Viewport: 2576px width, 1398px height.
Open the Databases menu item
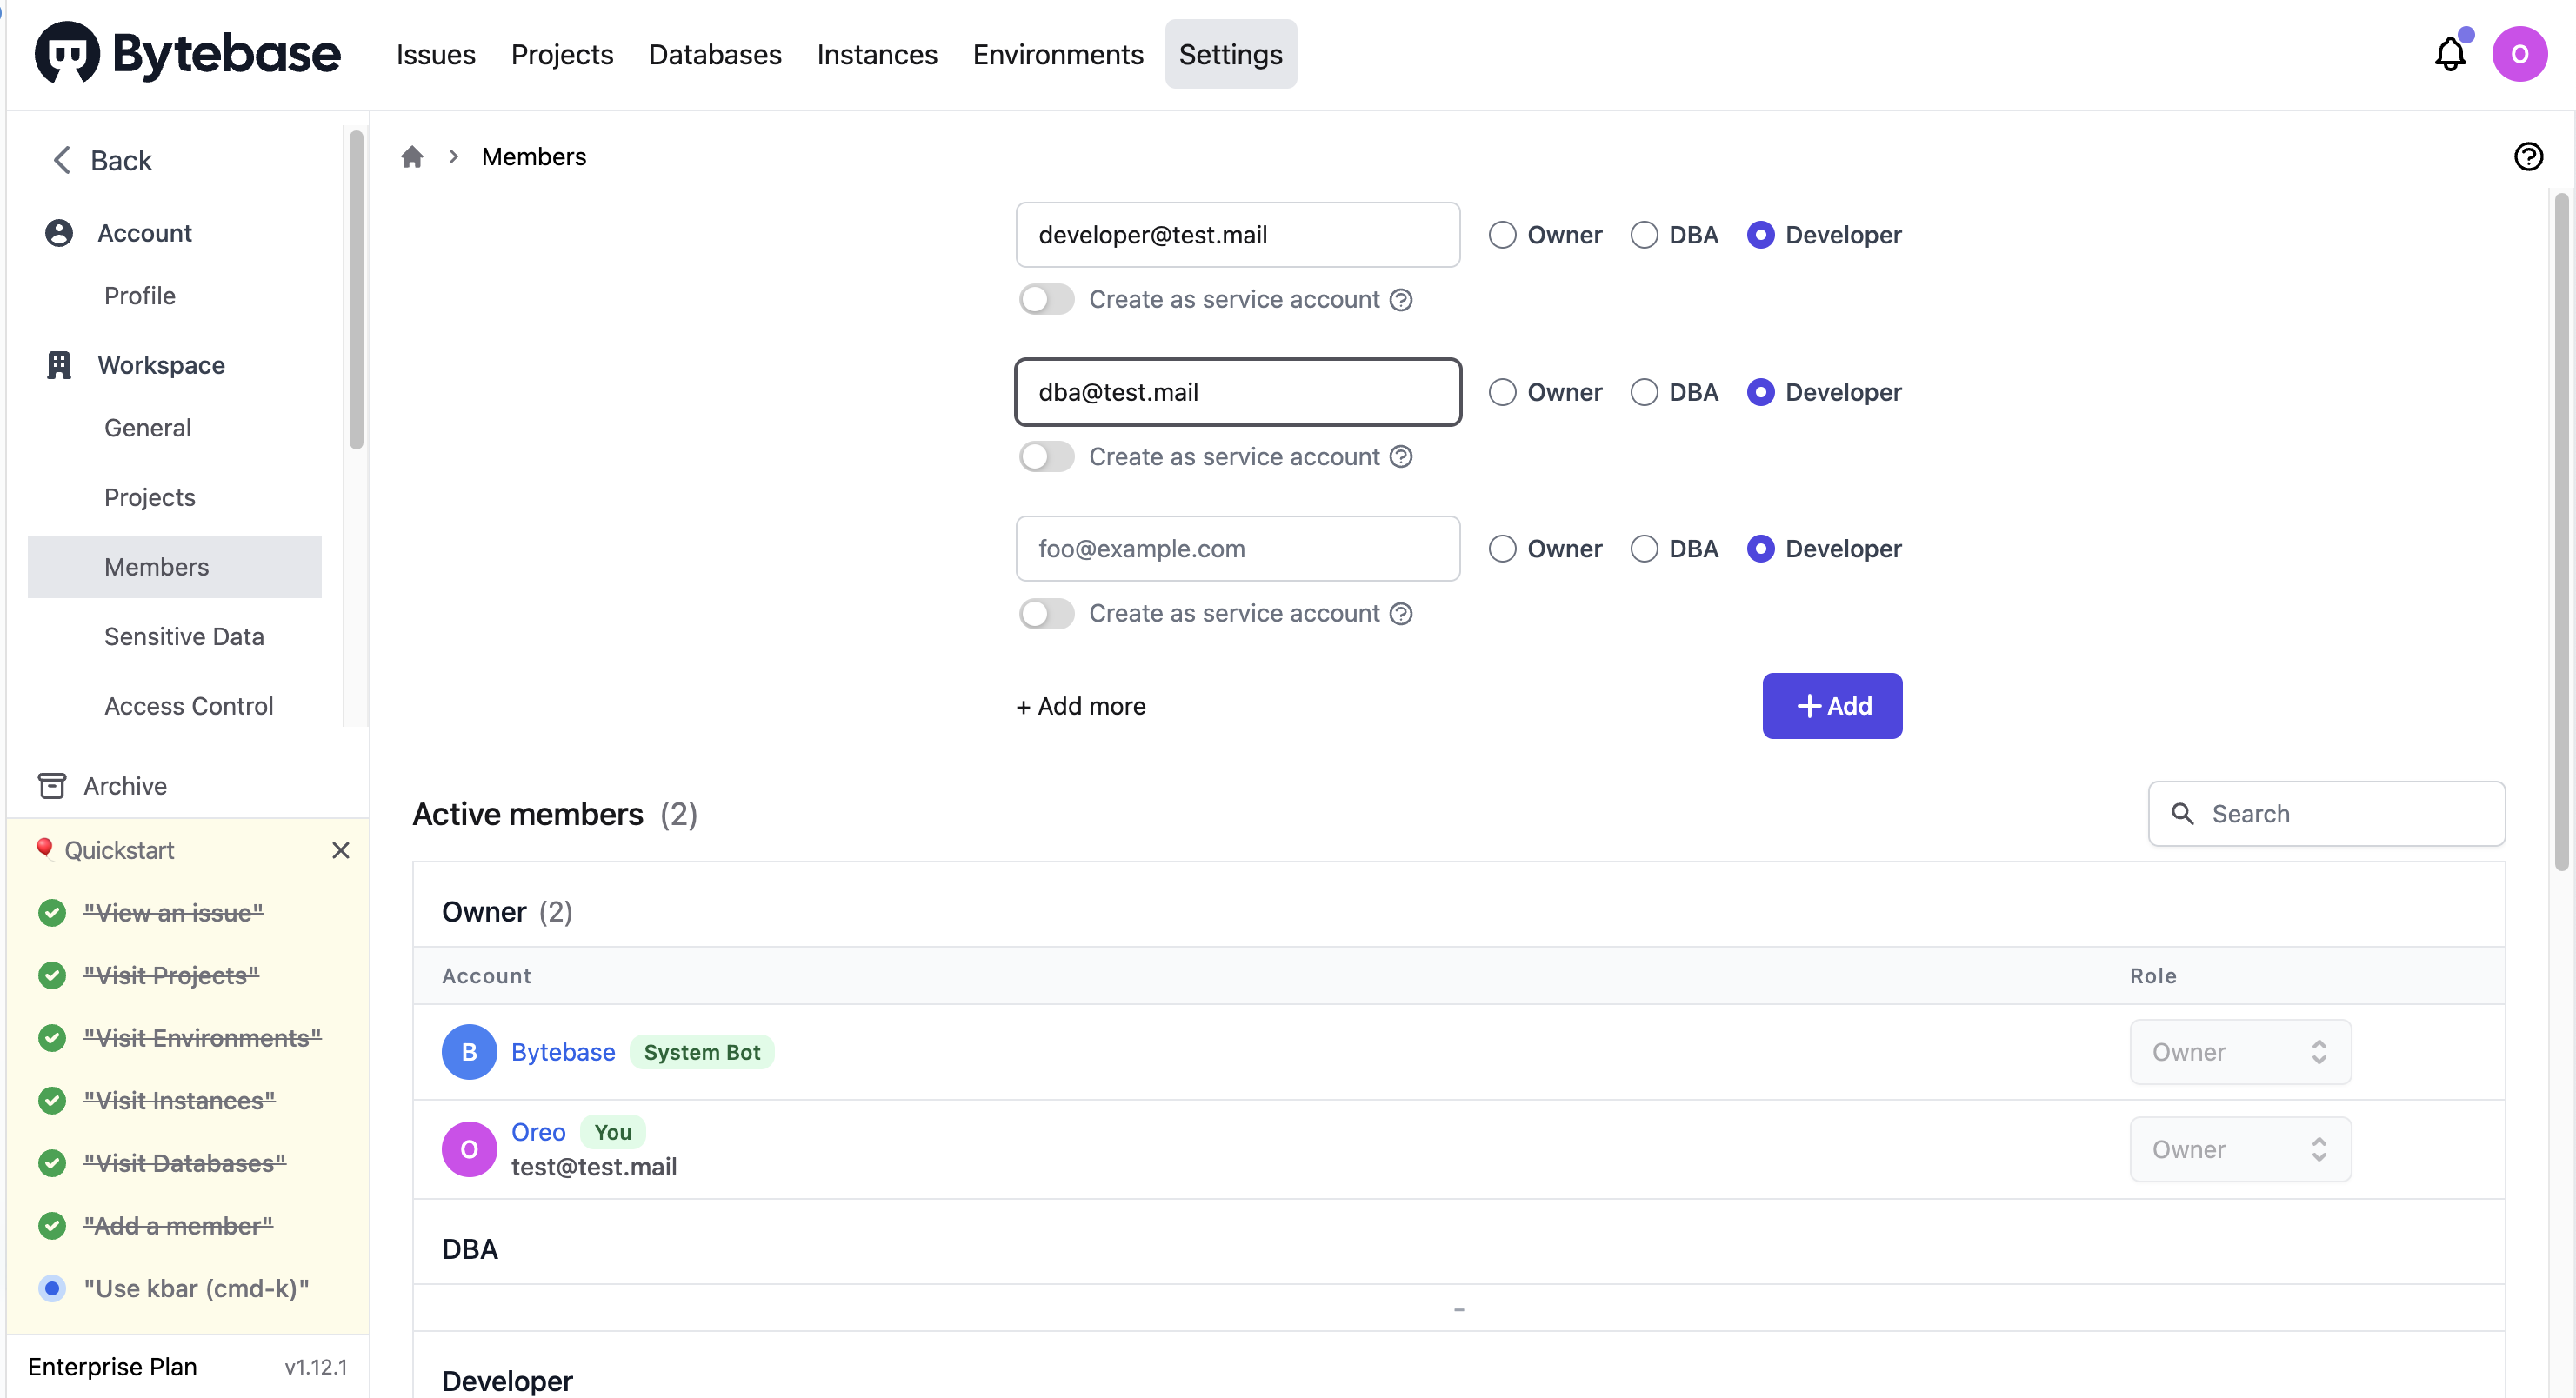pos(714,54)
